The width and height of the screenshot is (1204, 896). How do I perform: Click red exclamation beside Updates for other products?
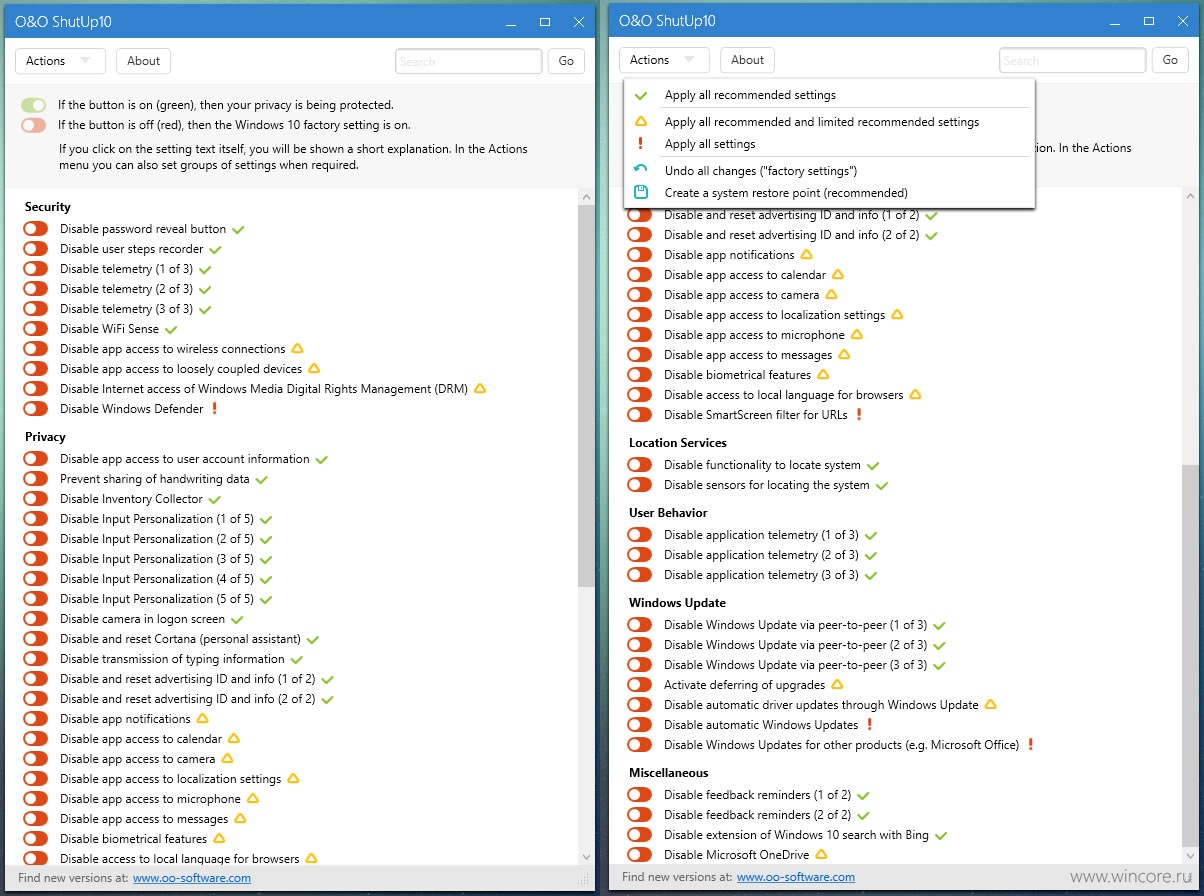pyautogui.click(x=1031, y=745)
